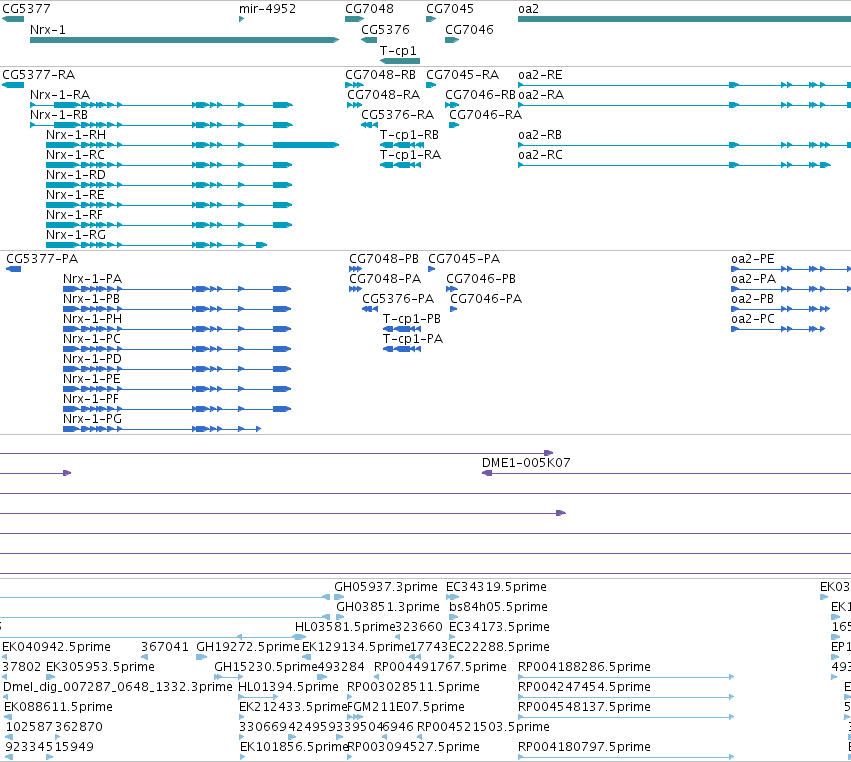Click the CG5377 gene label
Image resolution: width=851 pixels, height=762 pixels.
pos(26,9)
